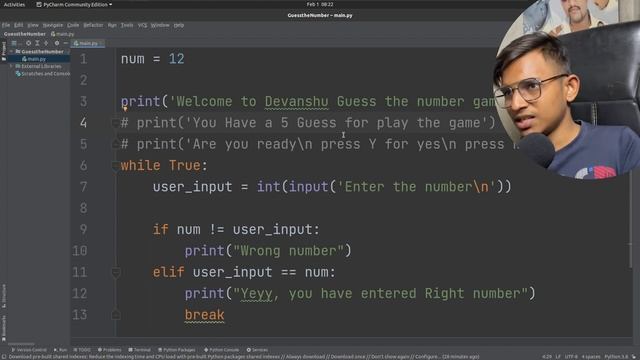Click the intention lightbulb on line 3
The width and height of the screenshot is (640, 360).
(x=125, y=109)
